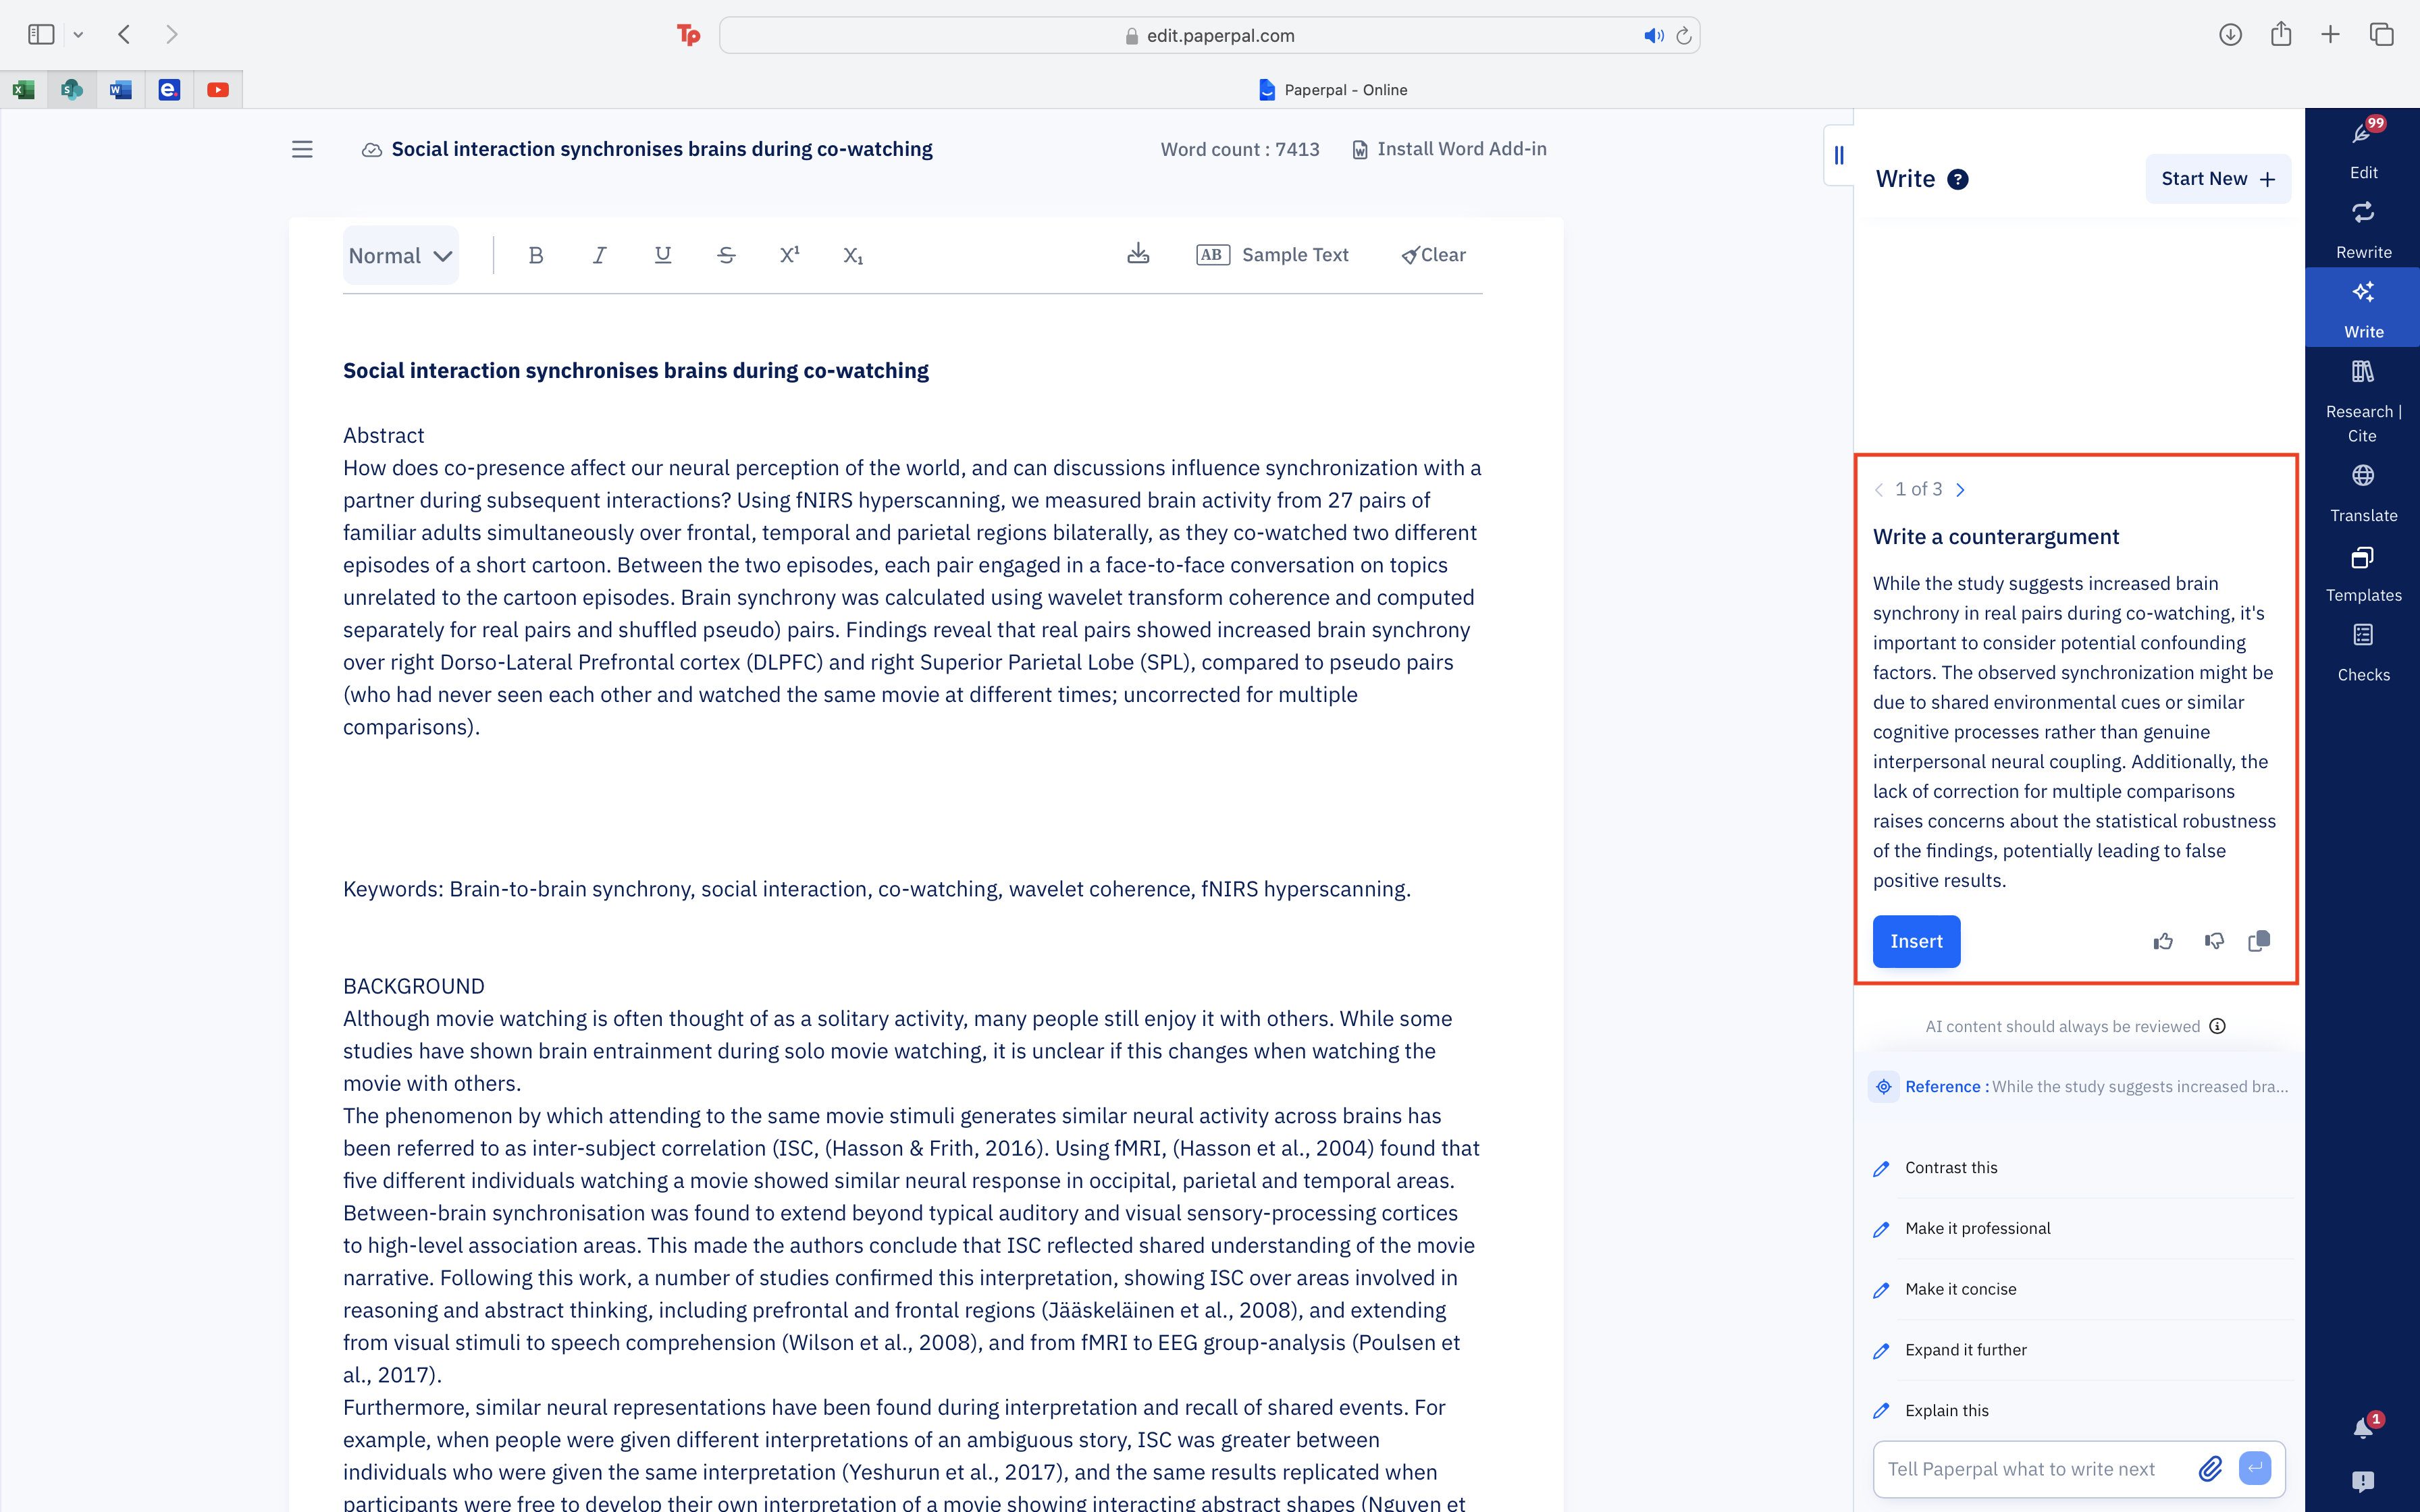Click the Write help question icon
This screenshot has width=2420, height=1512.
pyautogui.click(x=1958, y=179)
